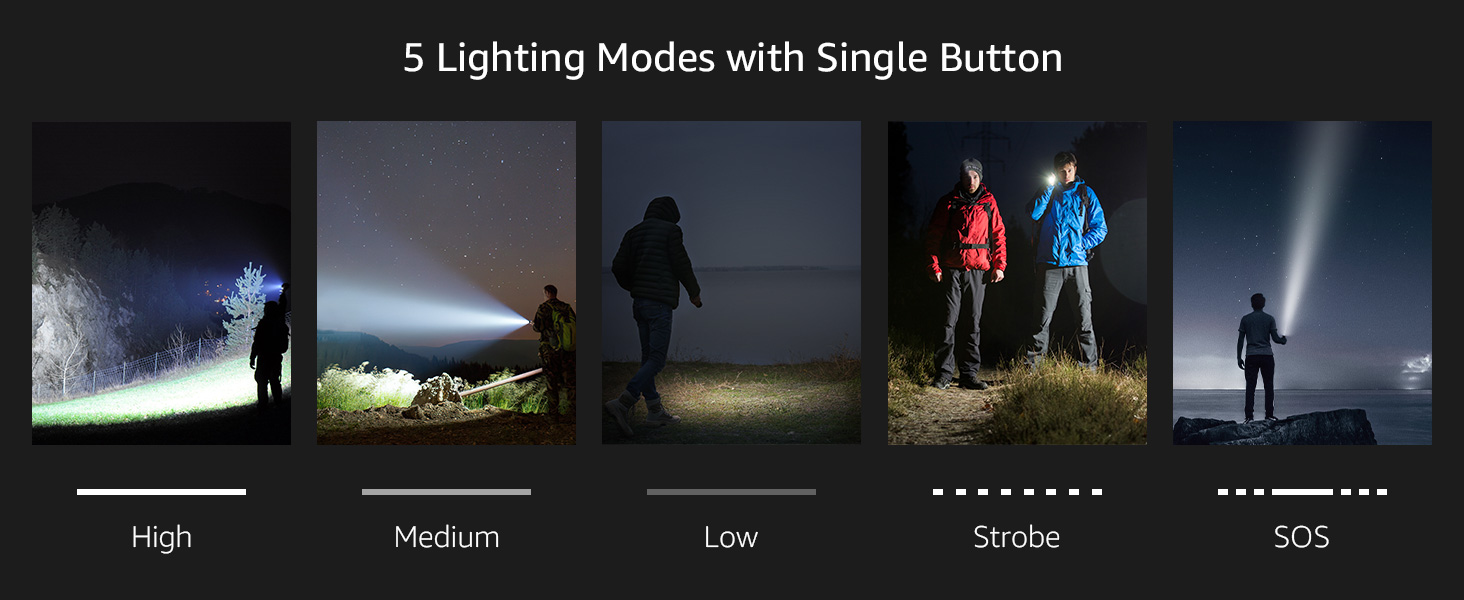Select the High label
The width and height of the screenshot is (1464, 600).
[161, 537]
